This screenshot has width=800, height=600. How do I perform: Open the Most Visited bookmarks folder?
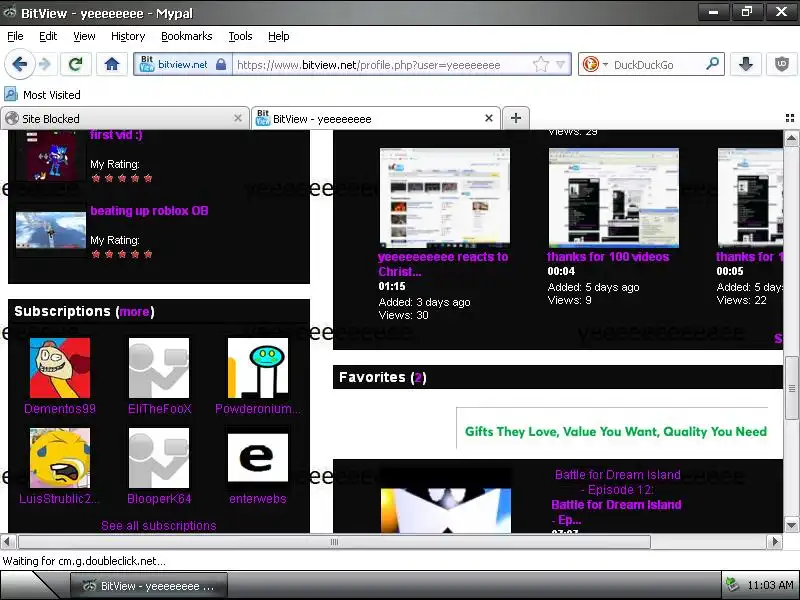42,94
